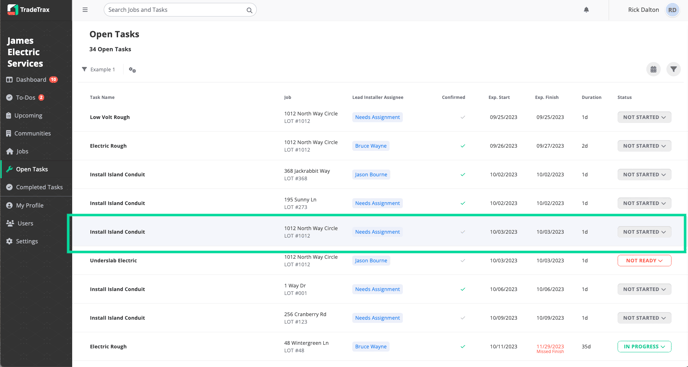Click the Dashboard sidebar icon
This screenshot has height=367, width=688.
point(9,80)
